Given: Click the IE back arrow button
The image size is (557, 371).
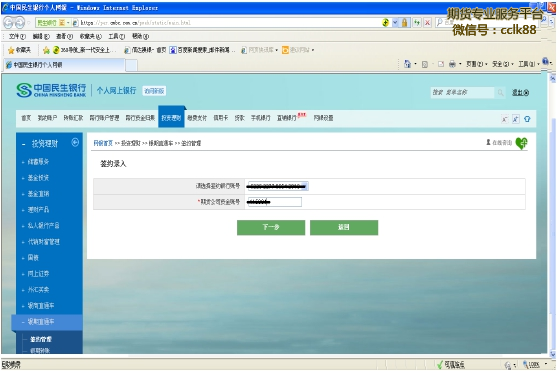Looking at the screenshot, I should (9, 23).
